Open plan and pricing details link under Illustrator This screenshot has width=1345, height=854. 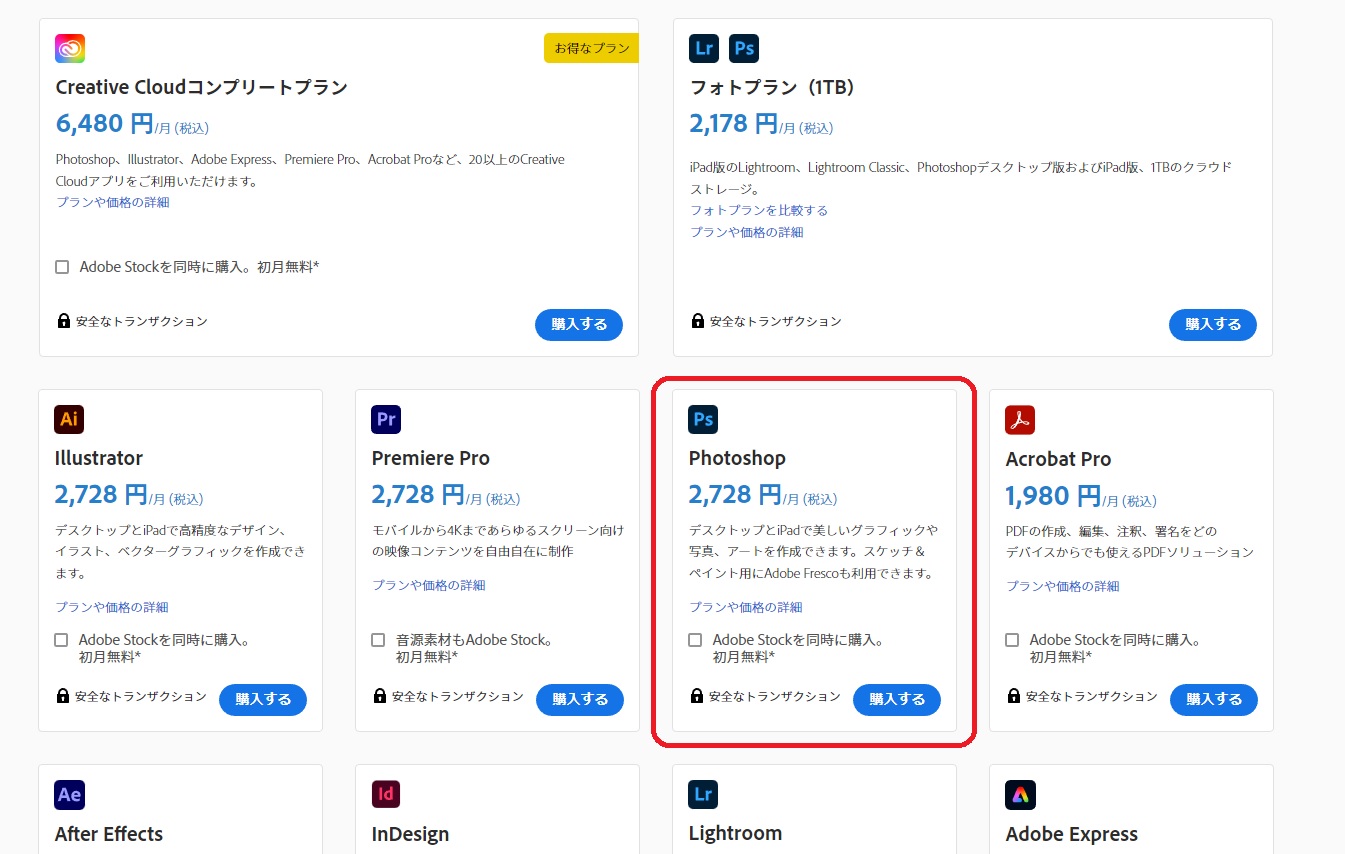tap(112, 607)
